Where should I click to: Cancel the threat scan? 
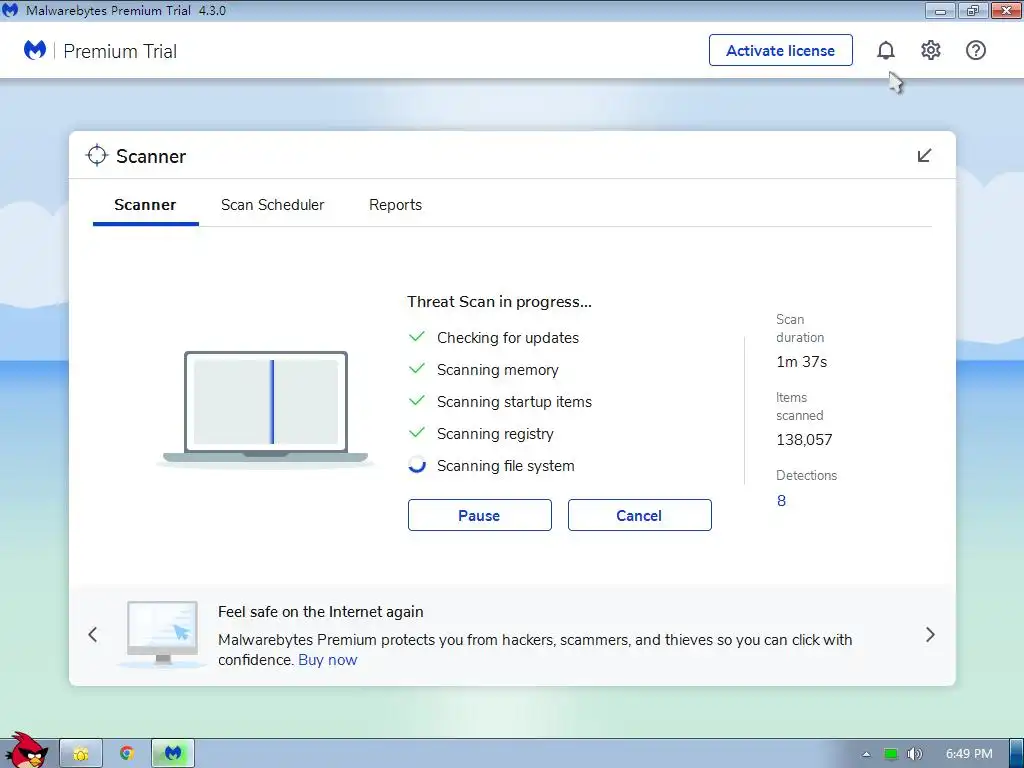point(639,515)
